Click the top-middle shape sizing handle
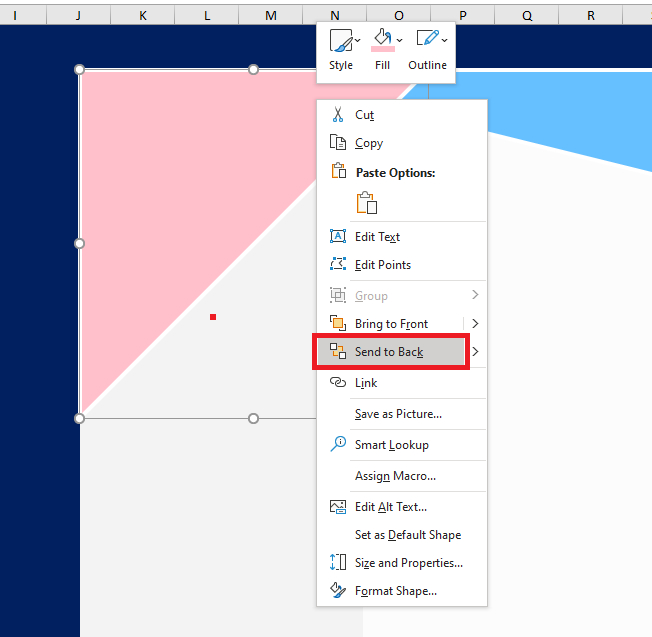This screenshot has height=637, width=652. point(253,69)
